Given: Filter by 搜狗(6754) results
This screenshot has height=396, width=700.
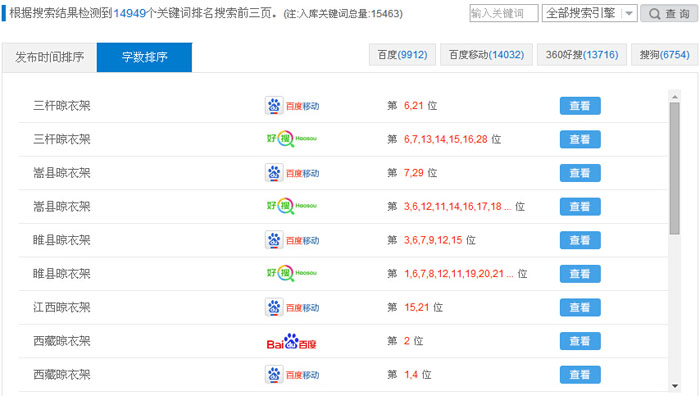Looking at the screenshot, I should click(664, 55).
